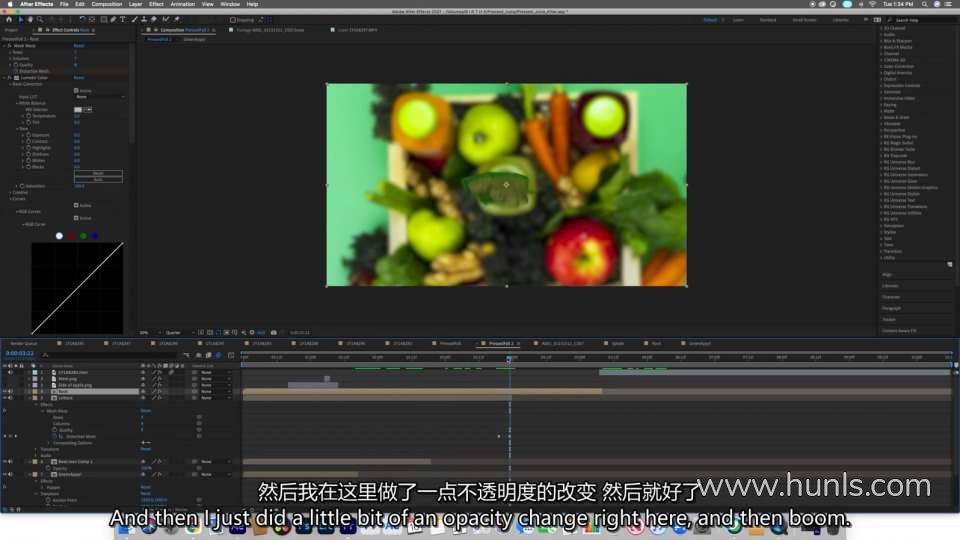
Task: Select the Clone Stamp tool
Action: point(144,20)
